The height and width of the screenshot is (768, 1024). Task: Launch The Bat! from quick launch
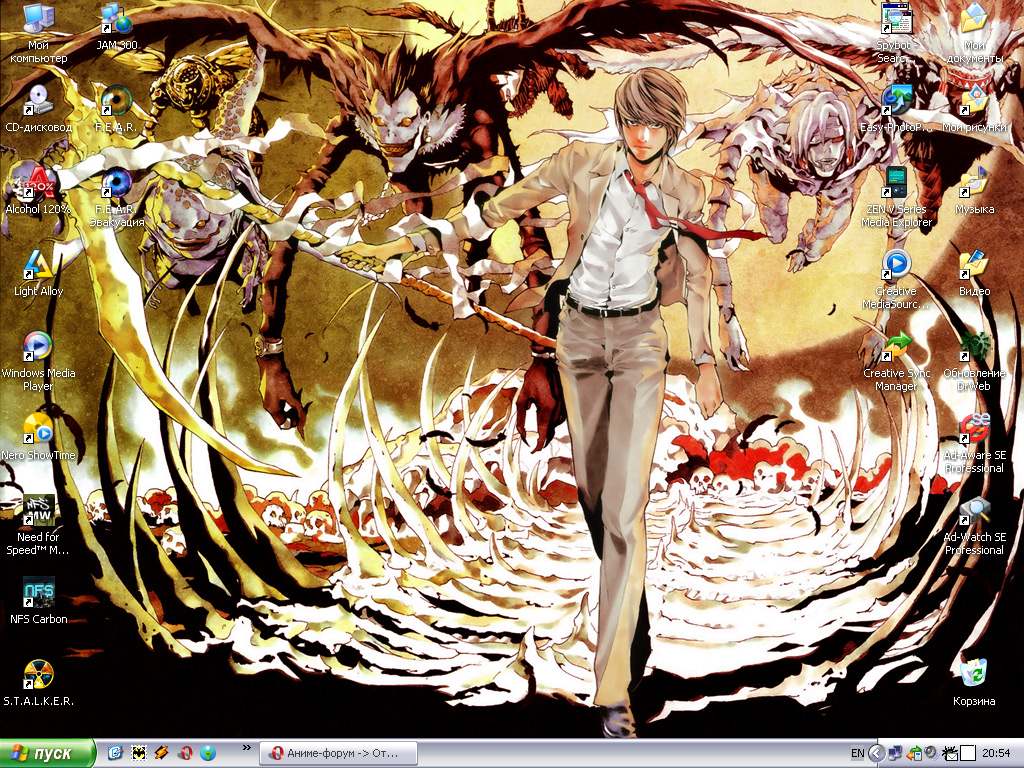pyautogui.click(x=138, y=753)
